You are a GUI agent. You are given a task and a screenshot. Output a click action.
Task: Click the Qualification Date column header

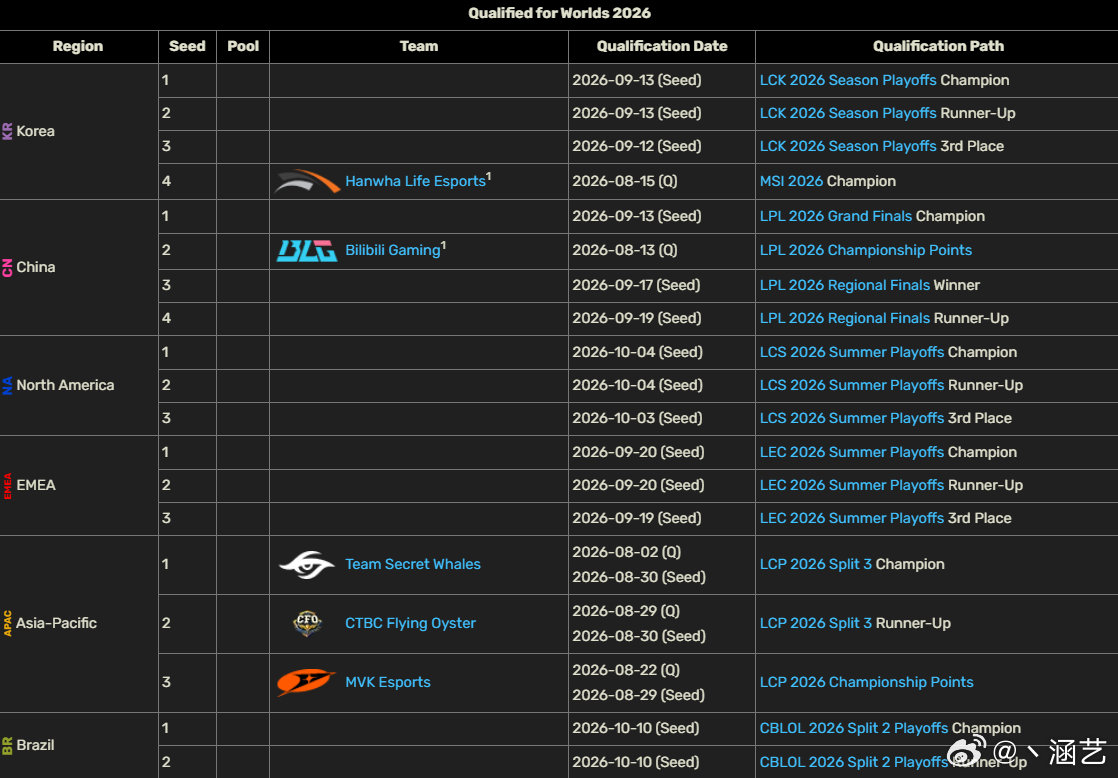click(662, 46)
